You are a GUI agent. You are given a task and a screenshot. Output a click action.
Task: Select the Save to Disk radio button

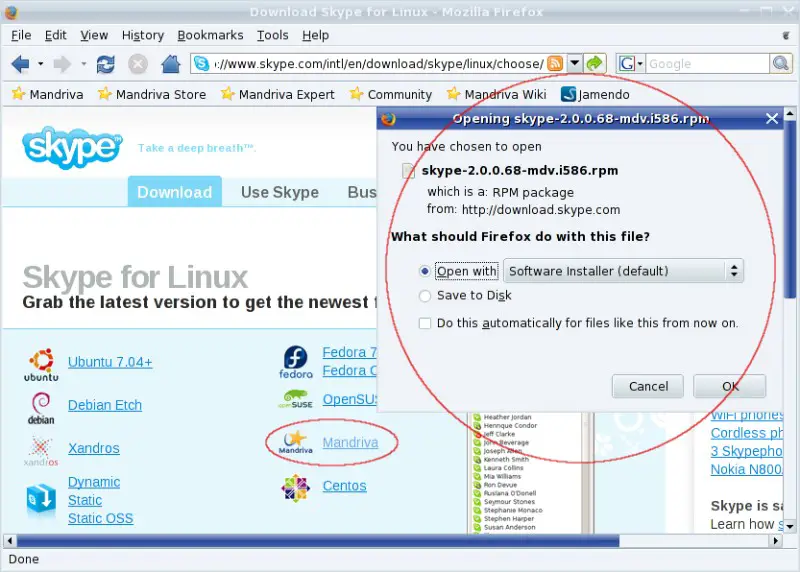click(x=424, y=295)
